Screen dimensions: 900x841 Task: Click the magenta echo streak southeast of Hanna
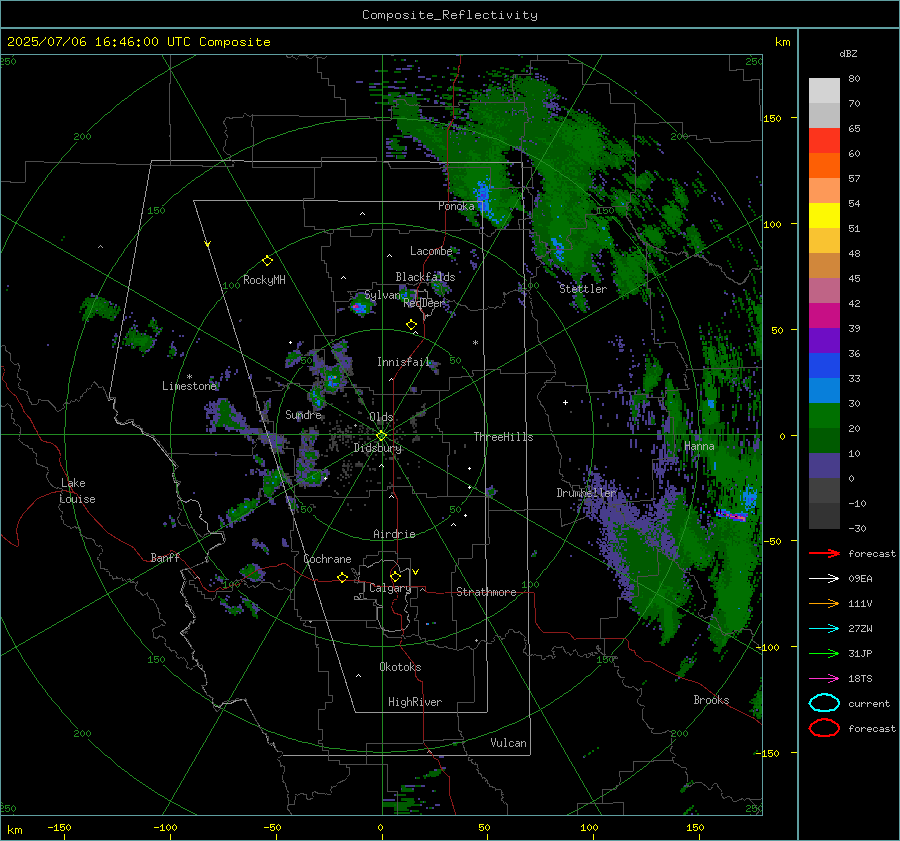tap(731, 516)
